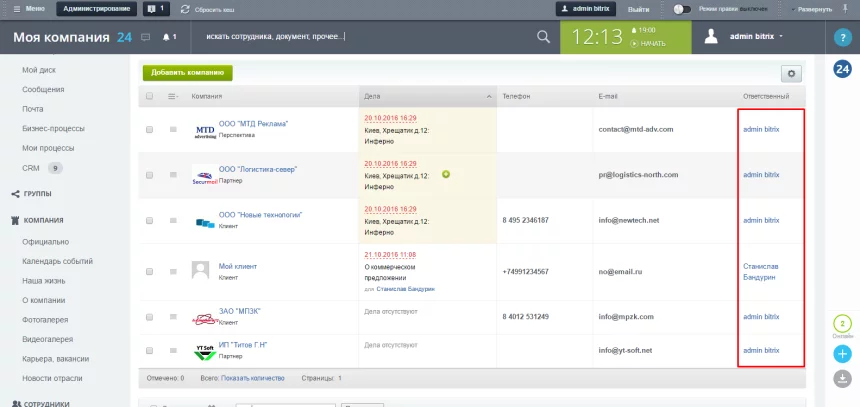This screenshot has width=860, height=407.
Task: Click the green plus on Логистика-север deal
Action: [446, 174]
